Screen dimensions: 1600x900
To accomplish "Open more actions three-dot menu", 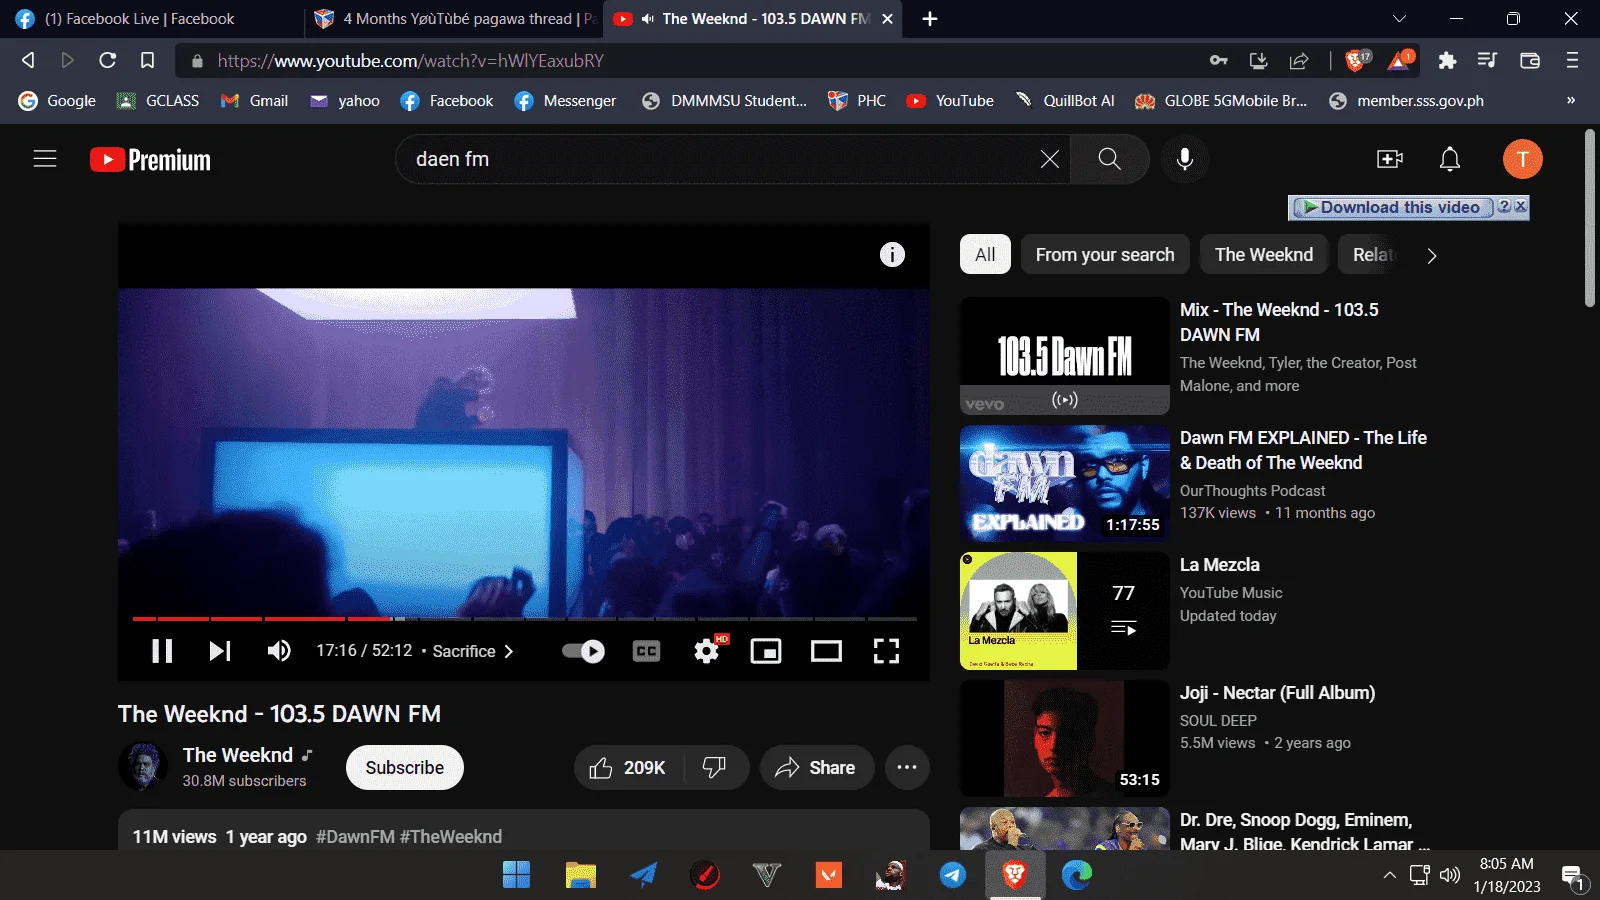I will click(x=907, y=767).
